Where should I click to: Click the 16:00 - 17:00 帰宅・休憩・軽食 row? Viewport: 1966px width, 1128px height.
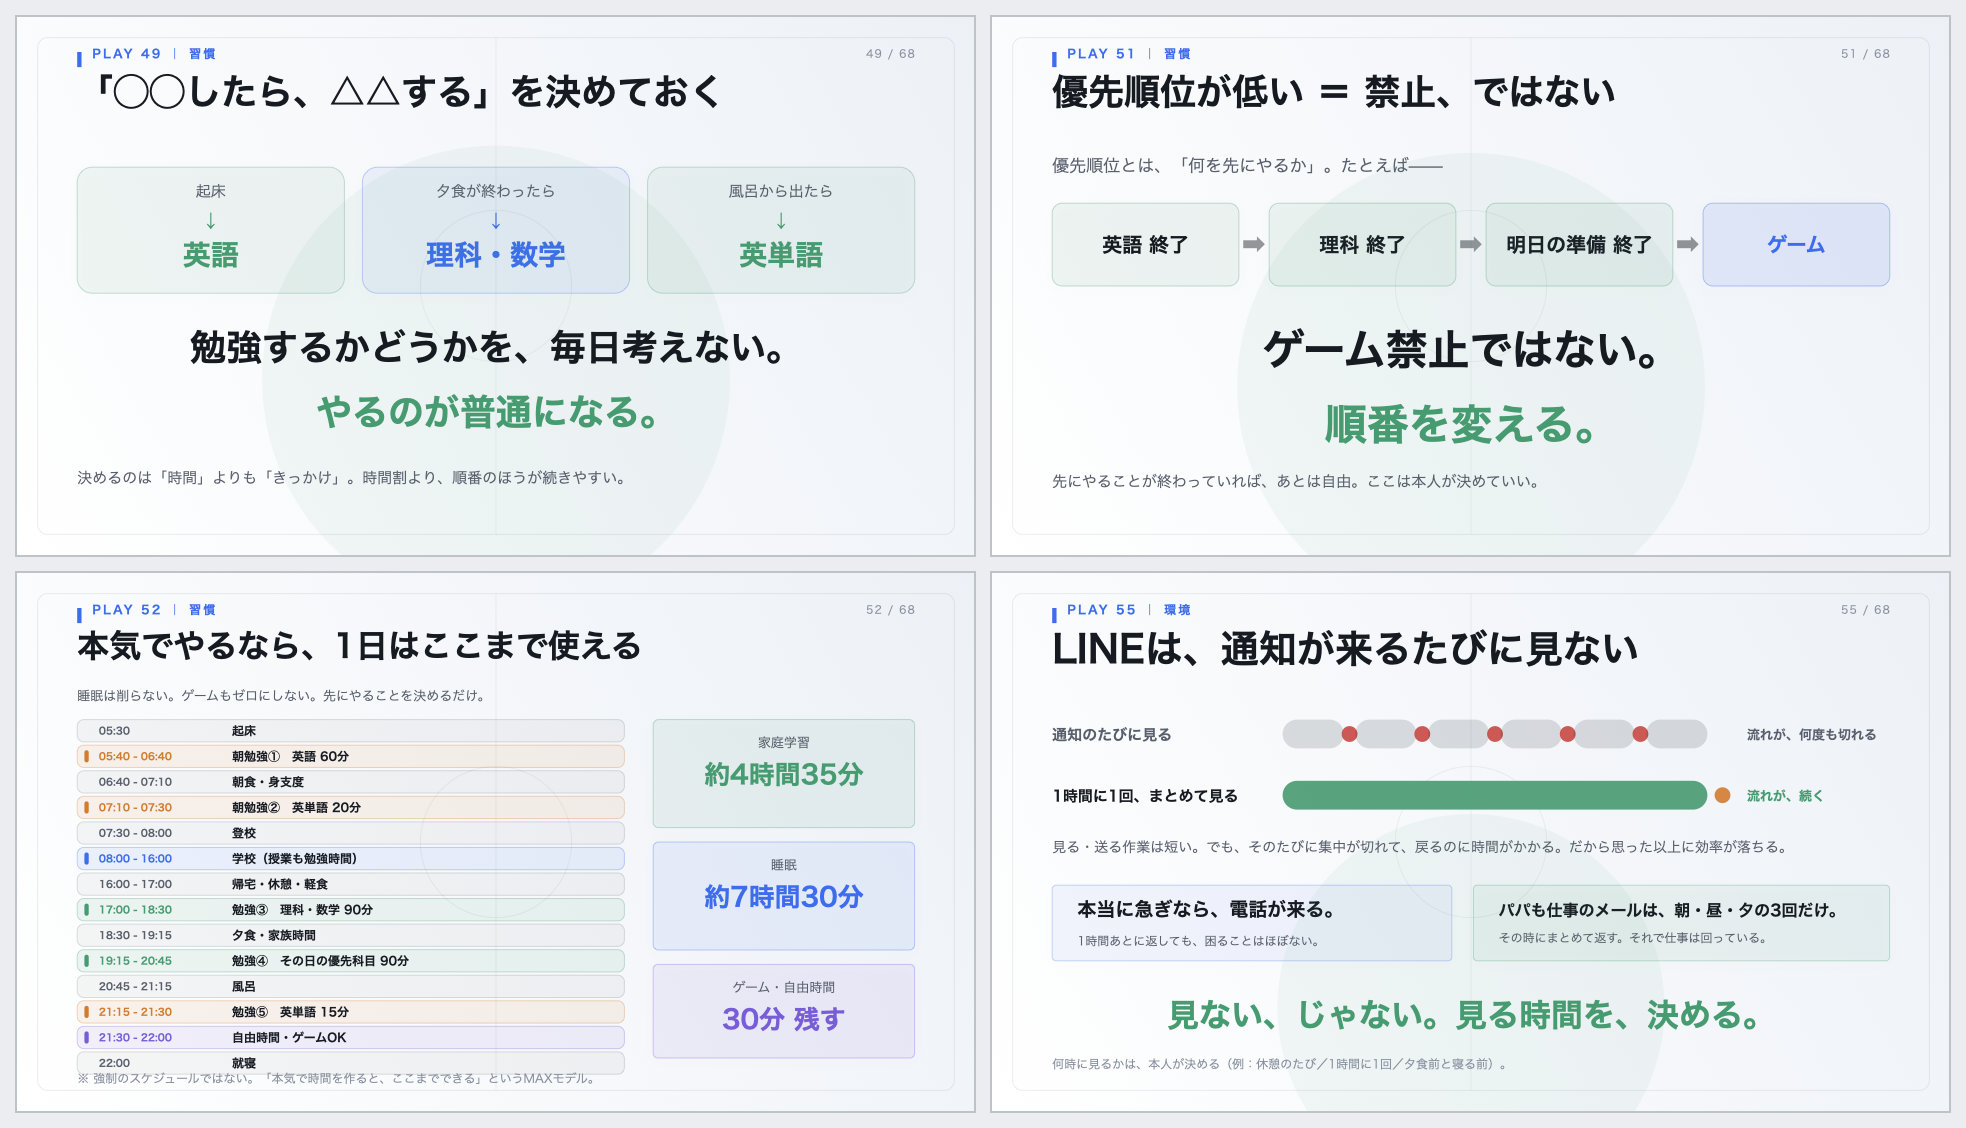tap(351, 884)
